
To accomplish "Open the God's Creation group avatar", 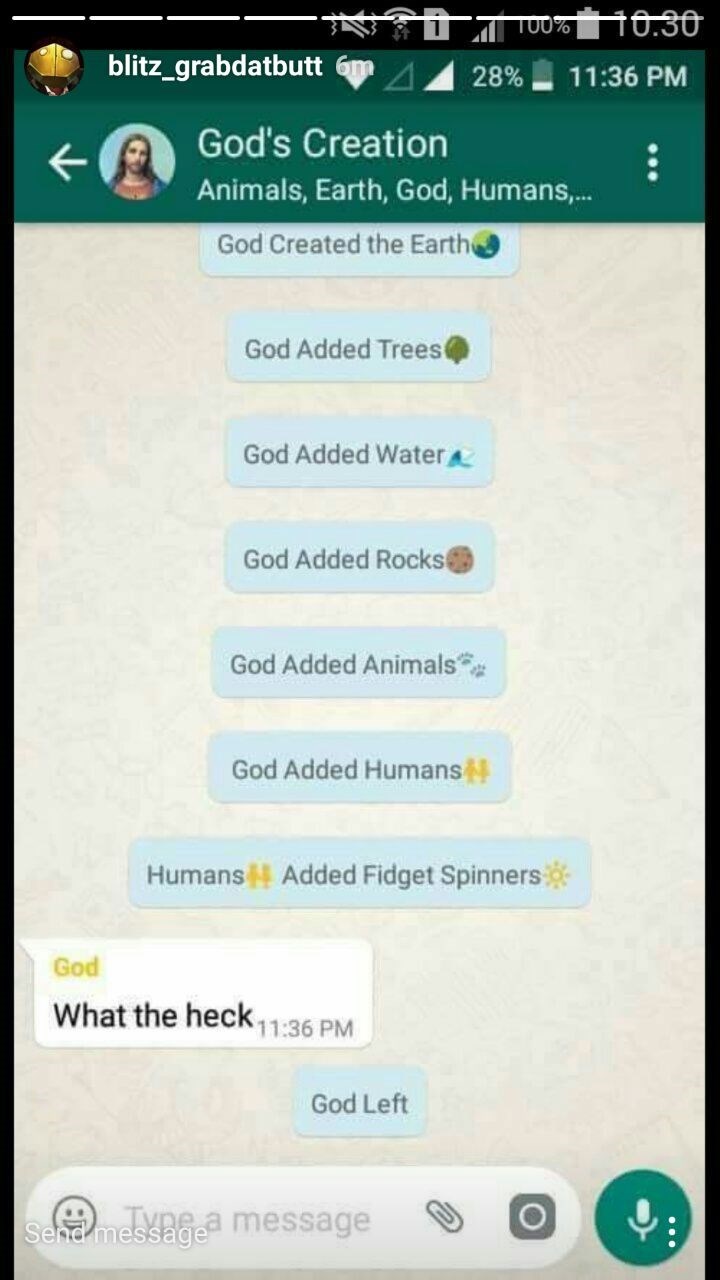I will point(137,163).
